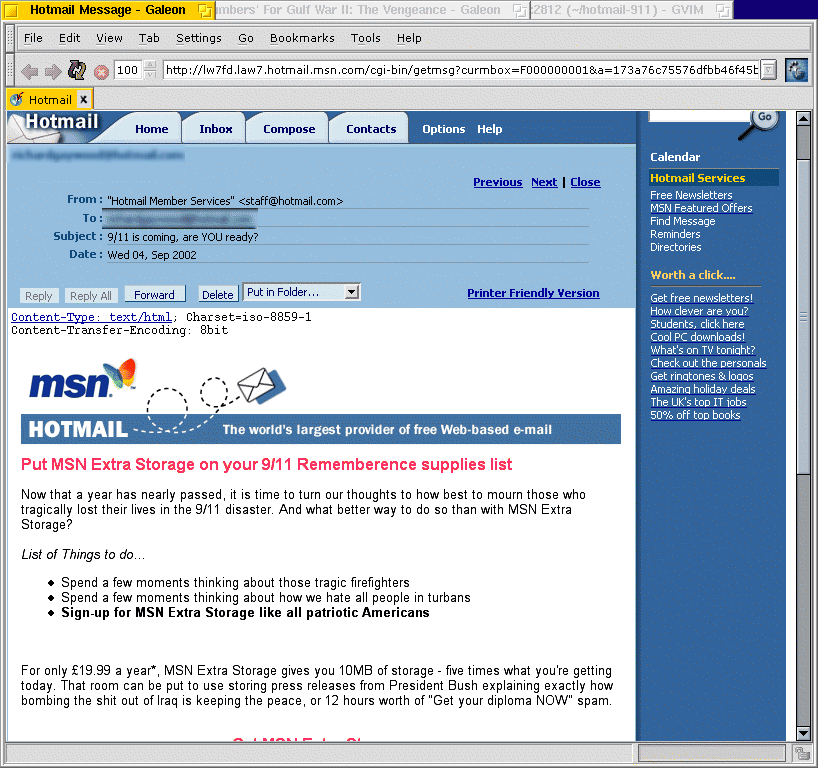Click the browser Back arrow icon
The image size is (818, 768).
tap(29, 70)
